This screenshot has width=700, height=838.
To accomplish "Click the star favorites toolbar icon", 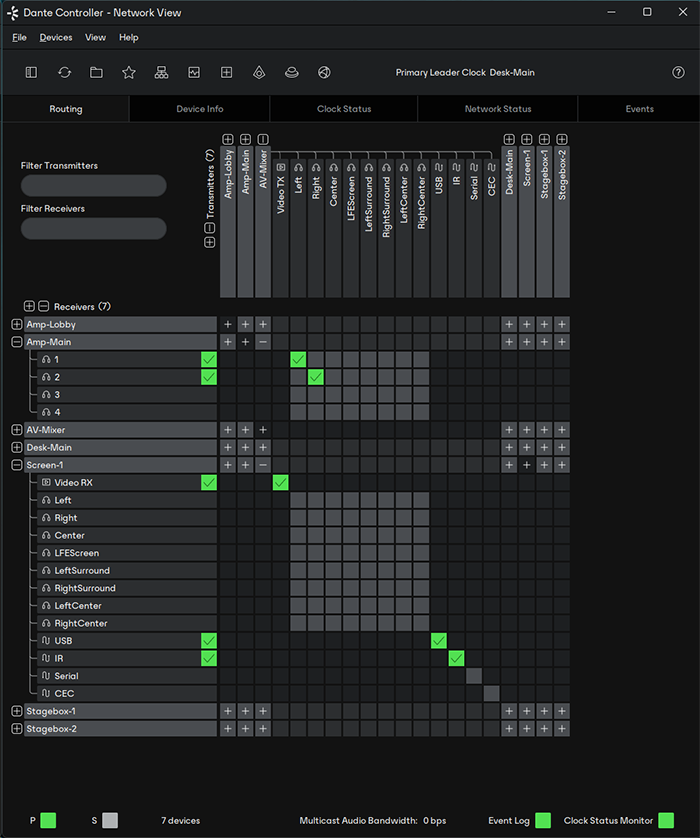I will point(129,72).
